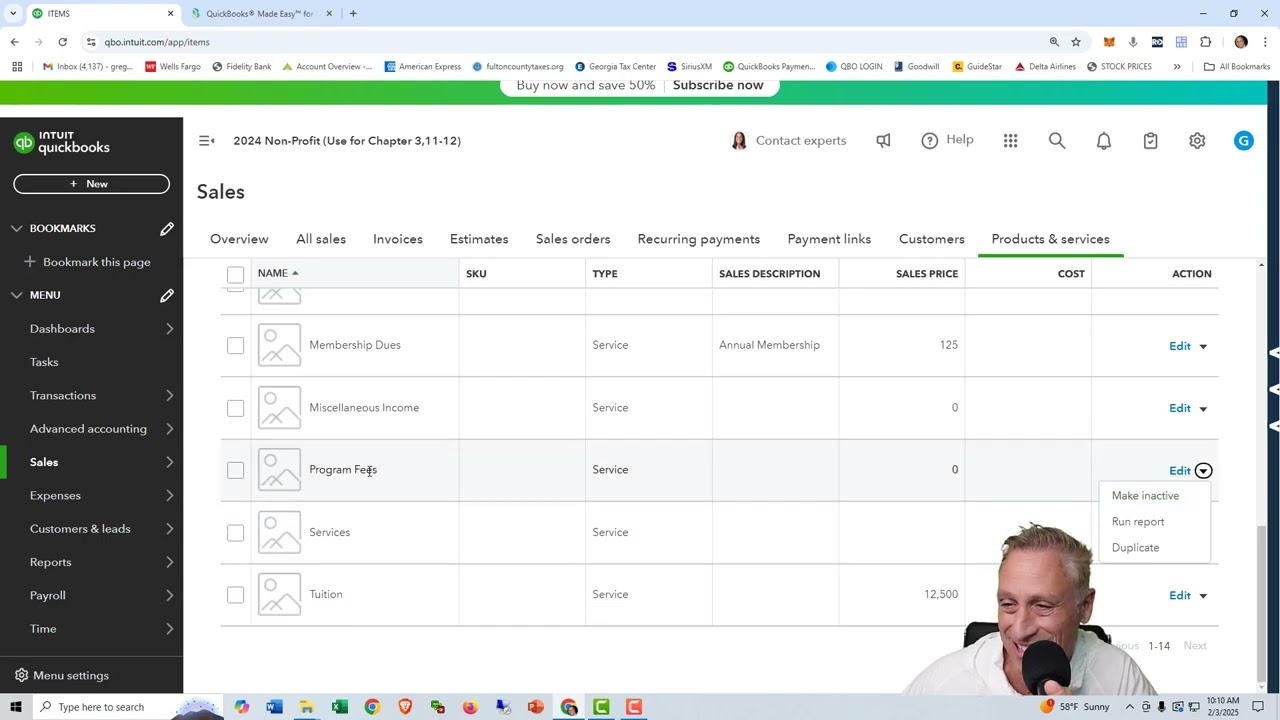
Task: Open the Chrome apps grid in bookmarks bar
Action: 17,67
